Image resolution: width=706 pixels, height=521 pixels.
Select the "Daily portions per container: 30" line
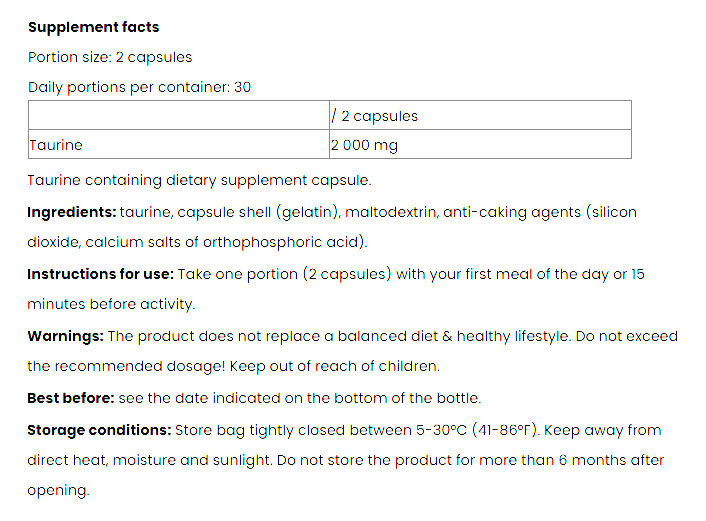139,87
